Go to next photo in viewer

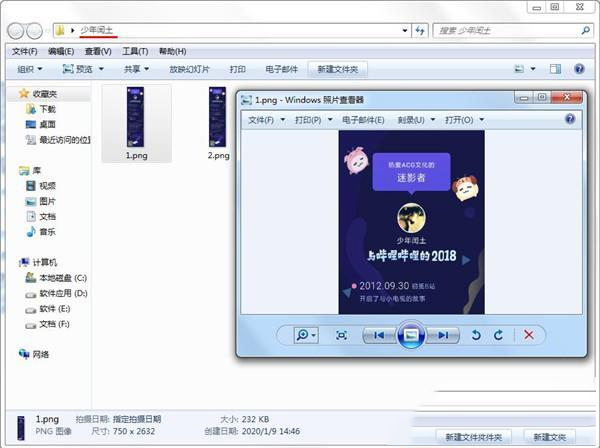click(x=441, y=335)
